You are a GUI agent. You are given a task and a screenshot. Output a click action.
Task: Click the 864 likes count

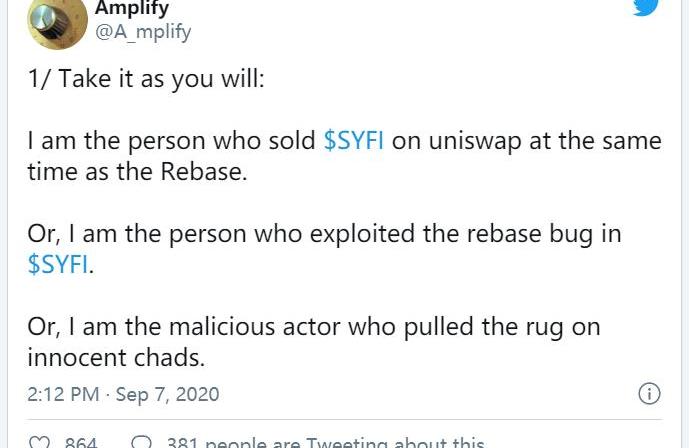coord(80,443)
